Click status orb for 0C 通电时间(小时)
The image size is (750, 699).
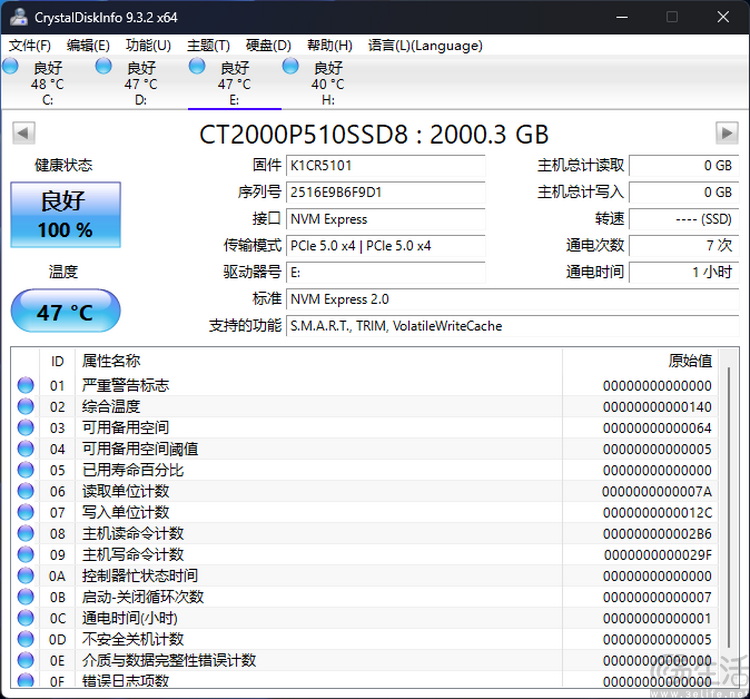[25, 618]
